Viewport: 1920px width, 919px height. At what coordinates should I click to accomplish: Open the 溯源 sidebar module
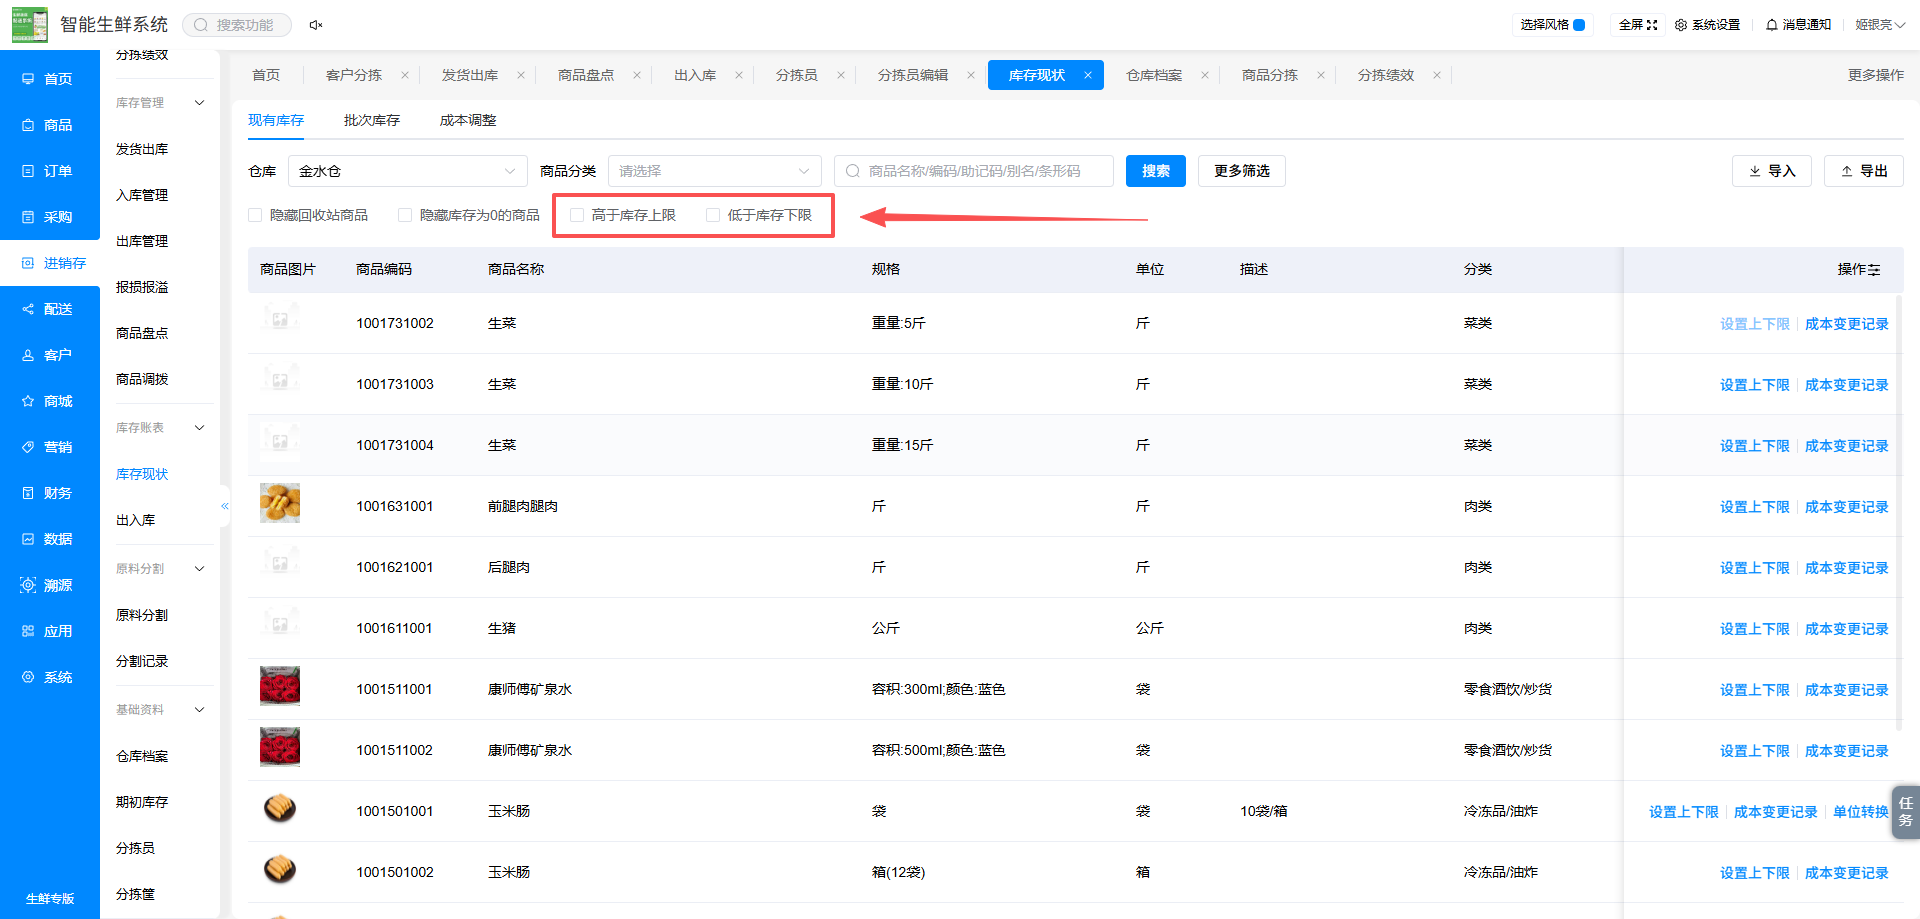pyautogui.click(x=48, y=585)
